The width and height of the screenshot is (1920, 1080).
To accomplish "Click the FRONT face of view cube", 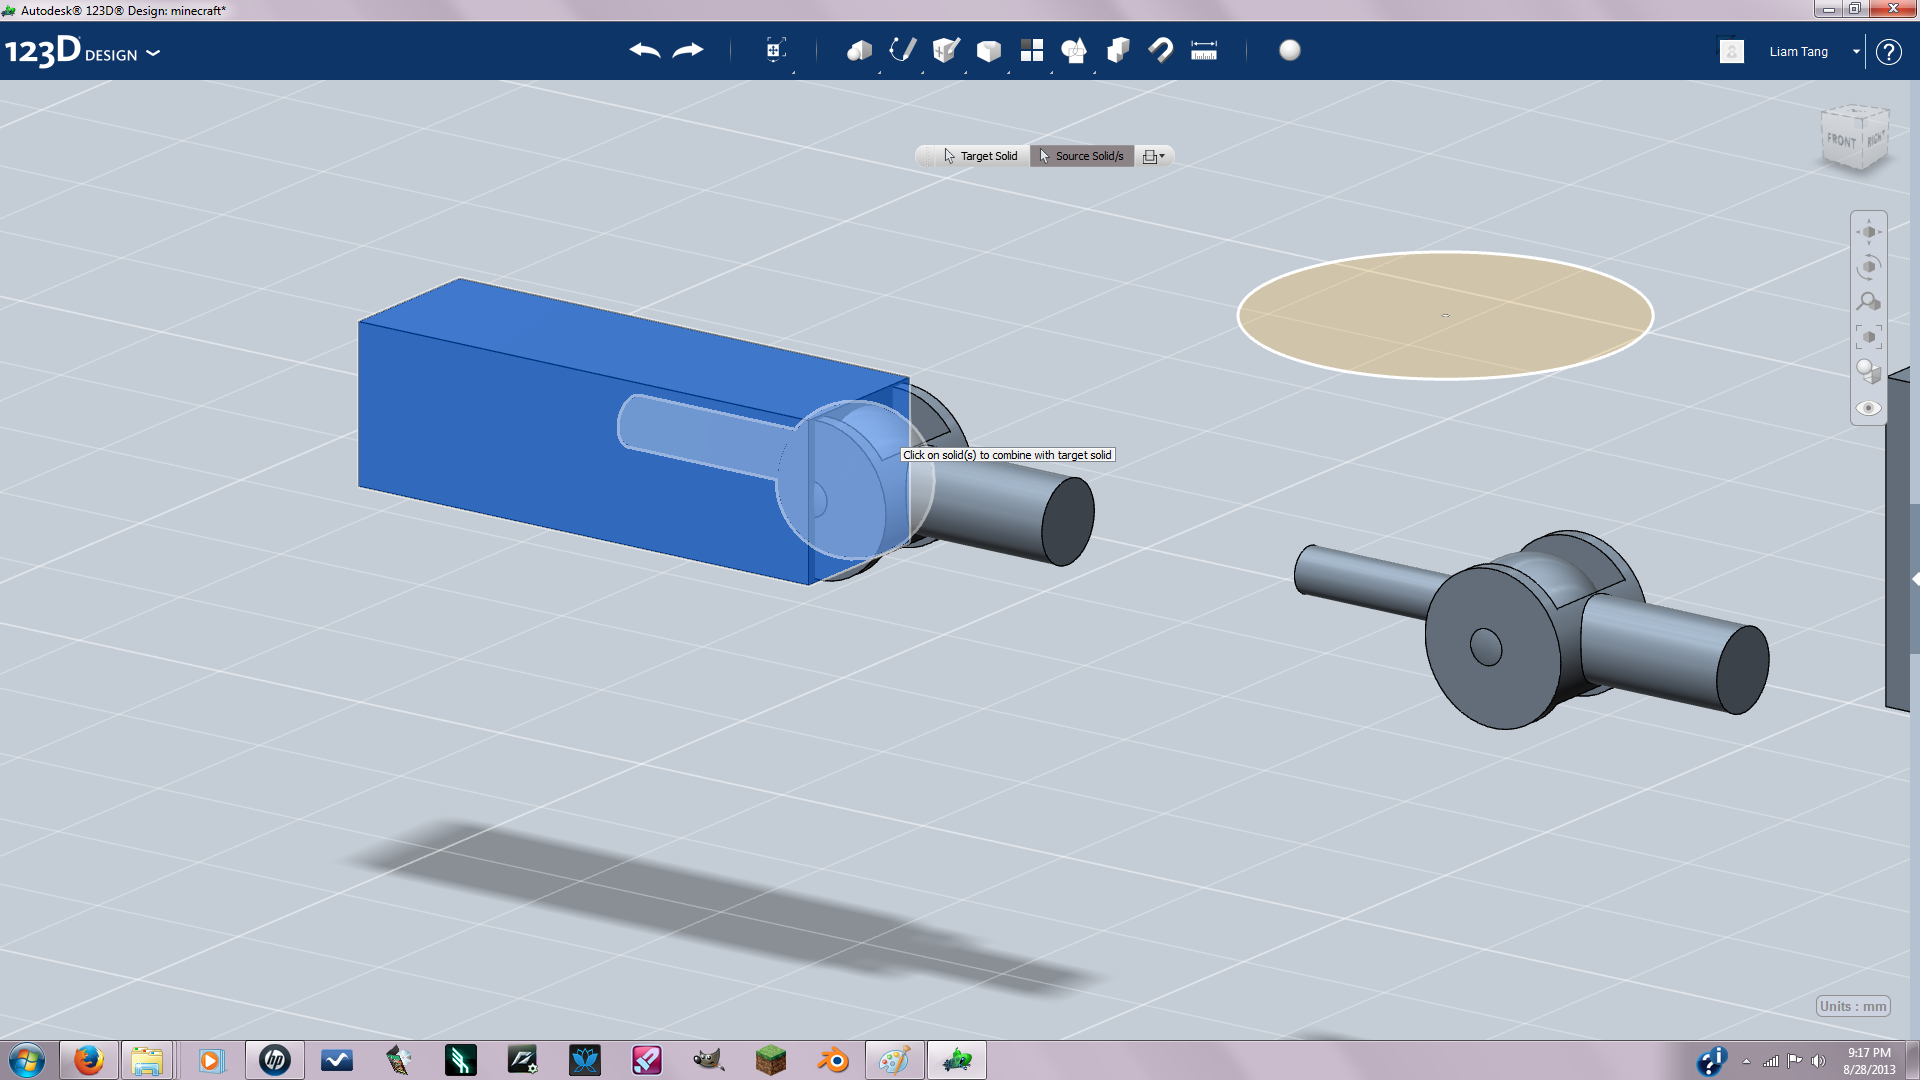I will pyautogui.click(x=1841, y=141).
